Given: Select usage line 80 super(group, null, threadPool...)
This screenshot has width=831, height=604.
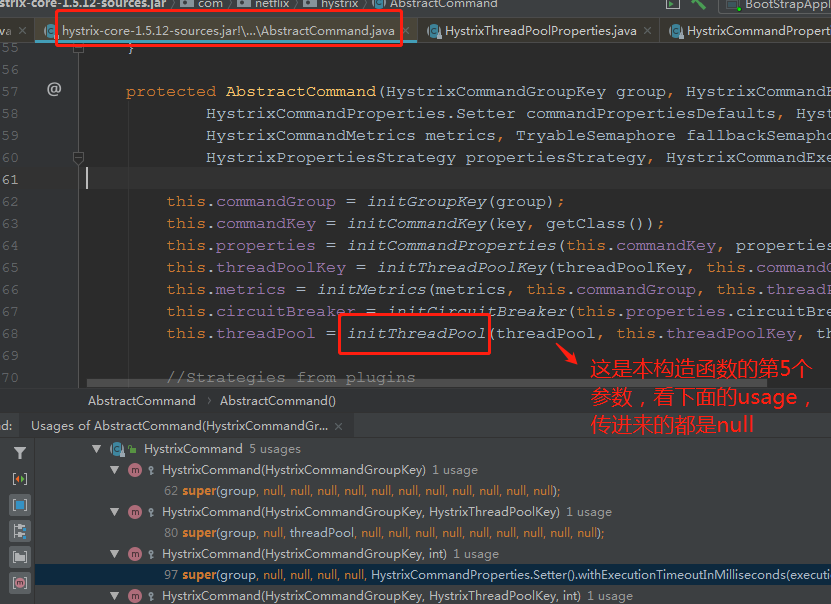Looking at the screenshot, I should (384, 533).
